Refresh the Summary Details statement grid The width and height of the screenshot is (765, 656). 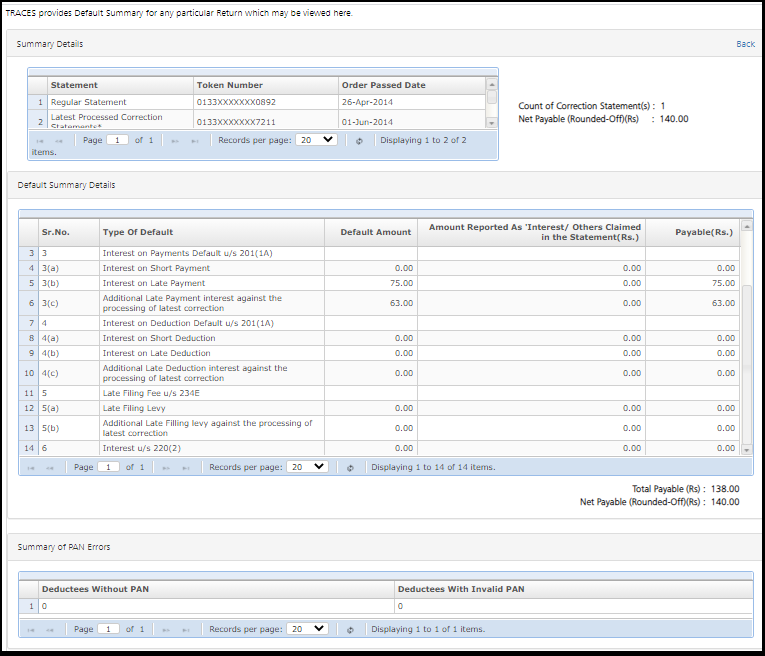[x=358, y=141]
